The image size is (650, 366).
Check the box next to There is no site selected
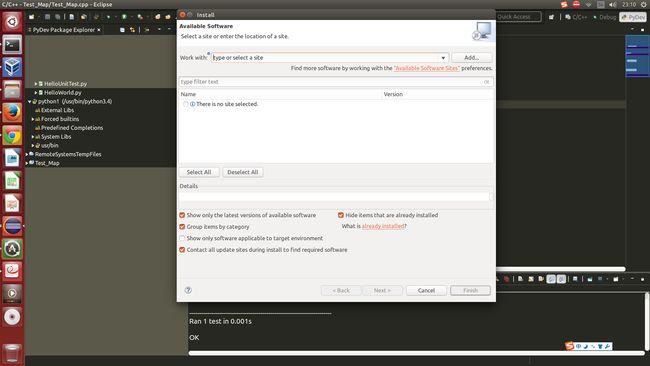pyautogui.click(x=185, y=104)
